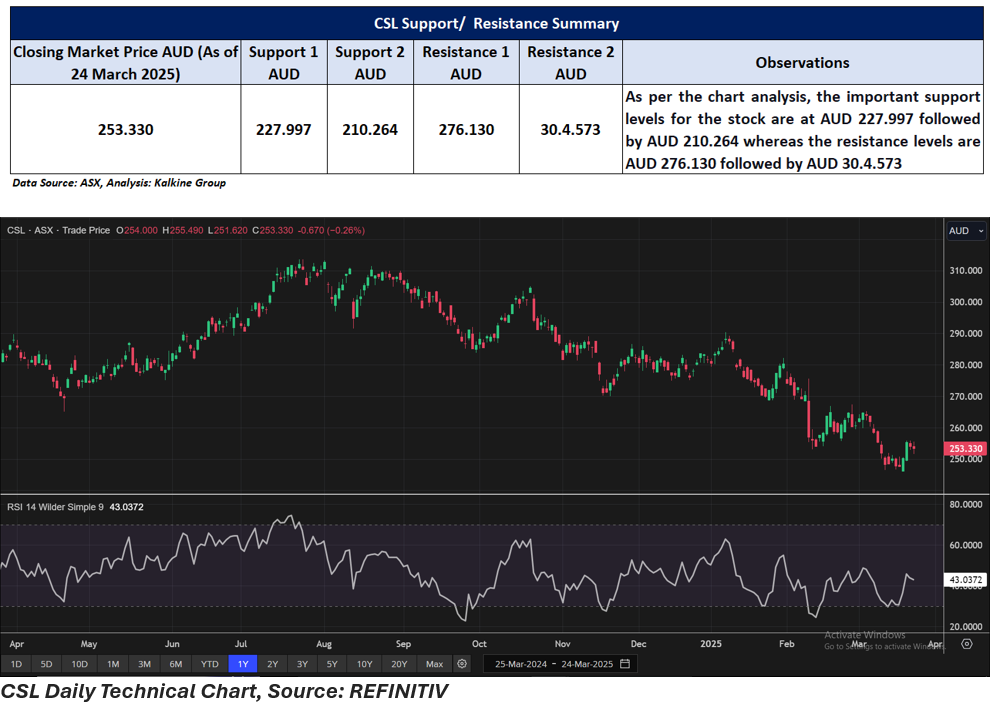Click the 253.330 current price tag on axis
The image size is (995, 706).
tap(966, 449)
